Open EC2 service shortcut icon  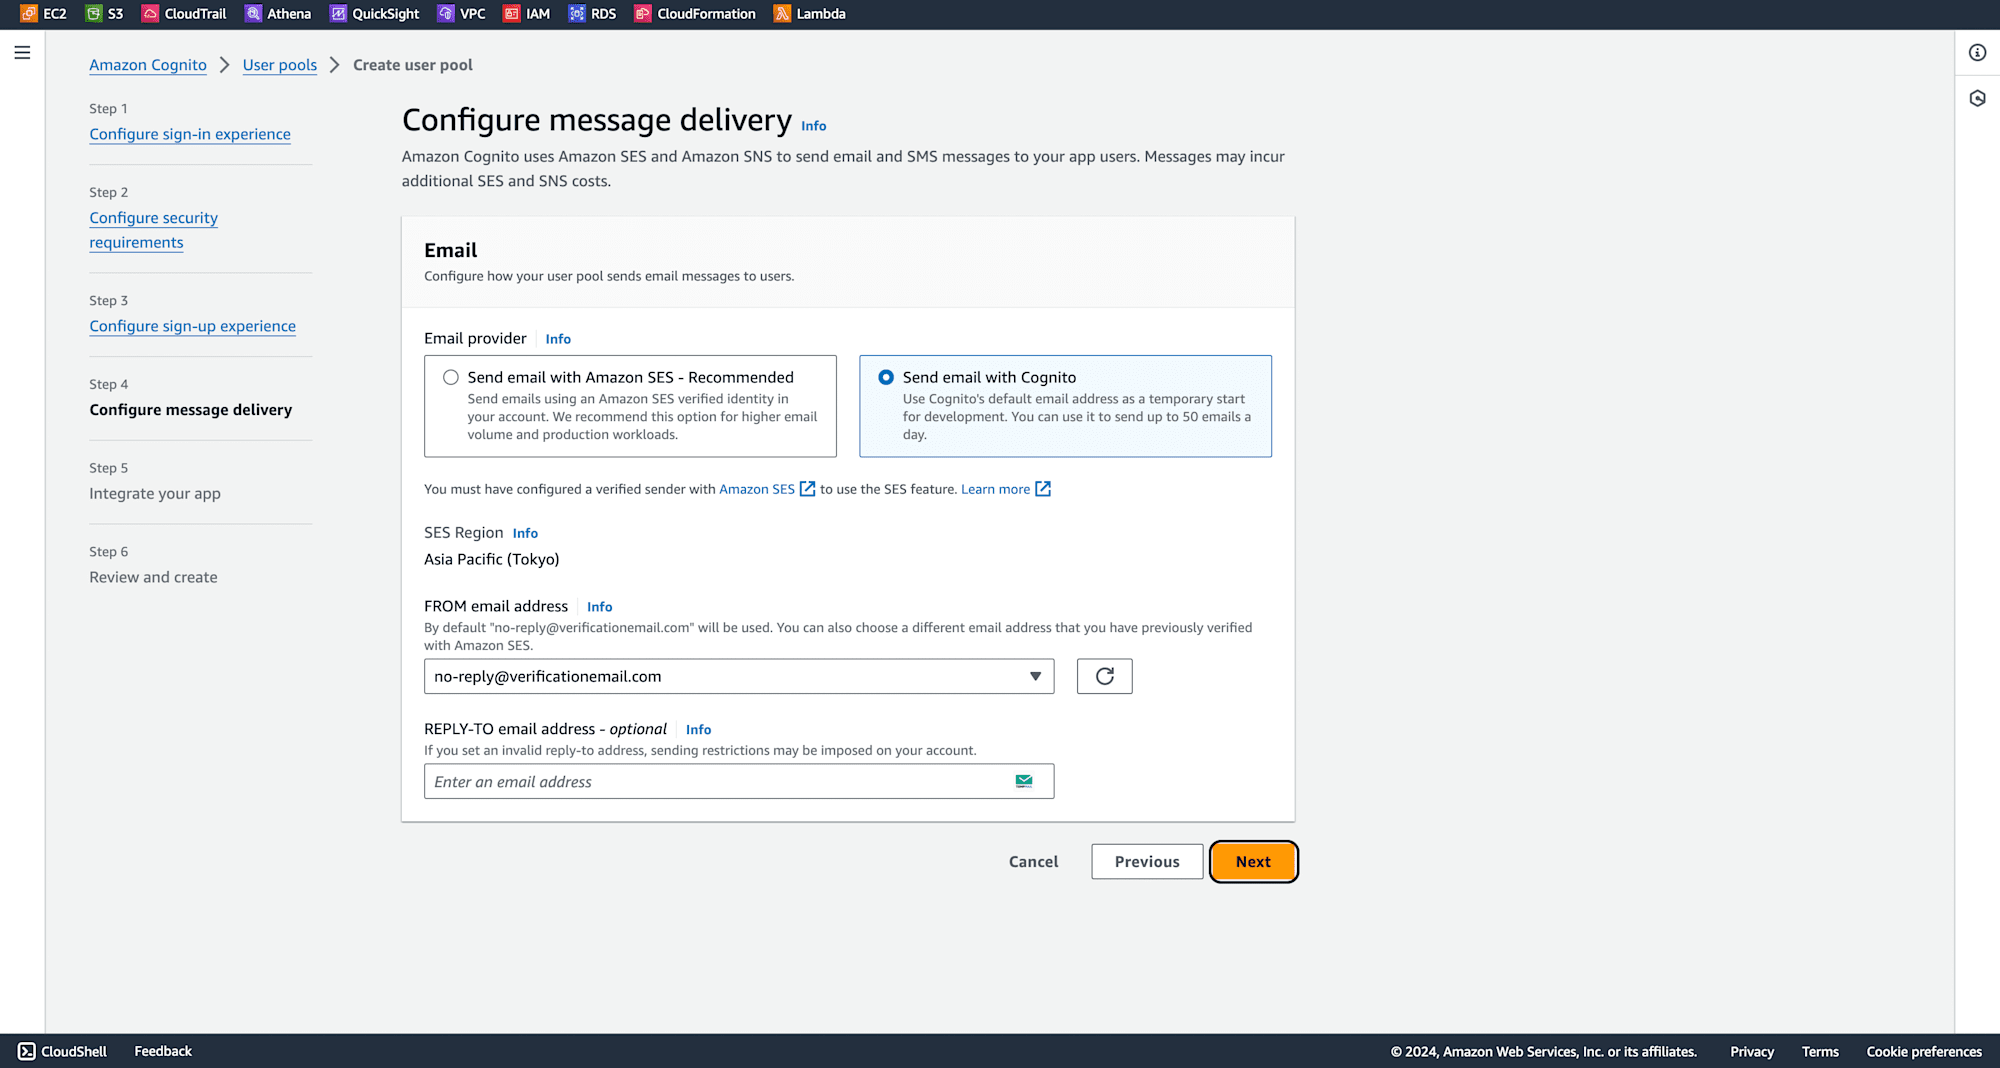click(29, 14)
